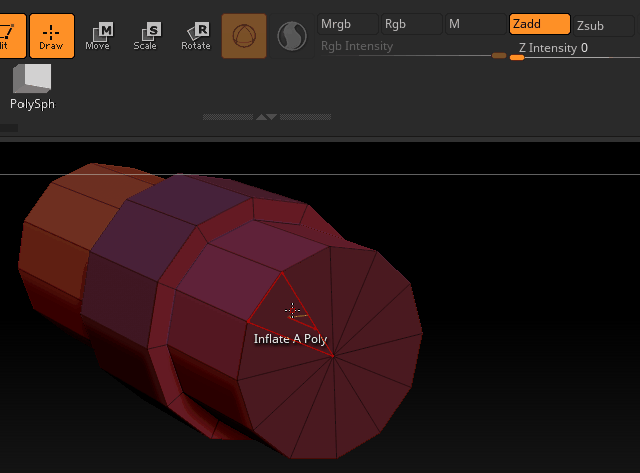This screenshot has width=640, height=473.
Task: Toggle the M material mode
Action: point(474,24)
